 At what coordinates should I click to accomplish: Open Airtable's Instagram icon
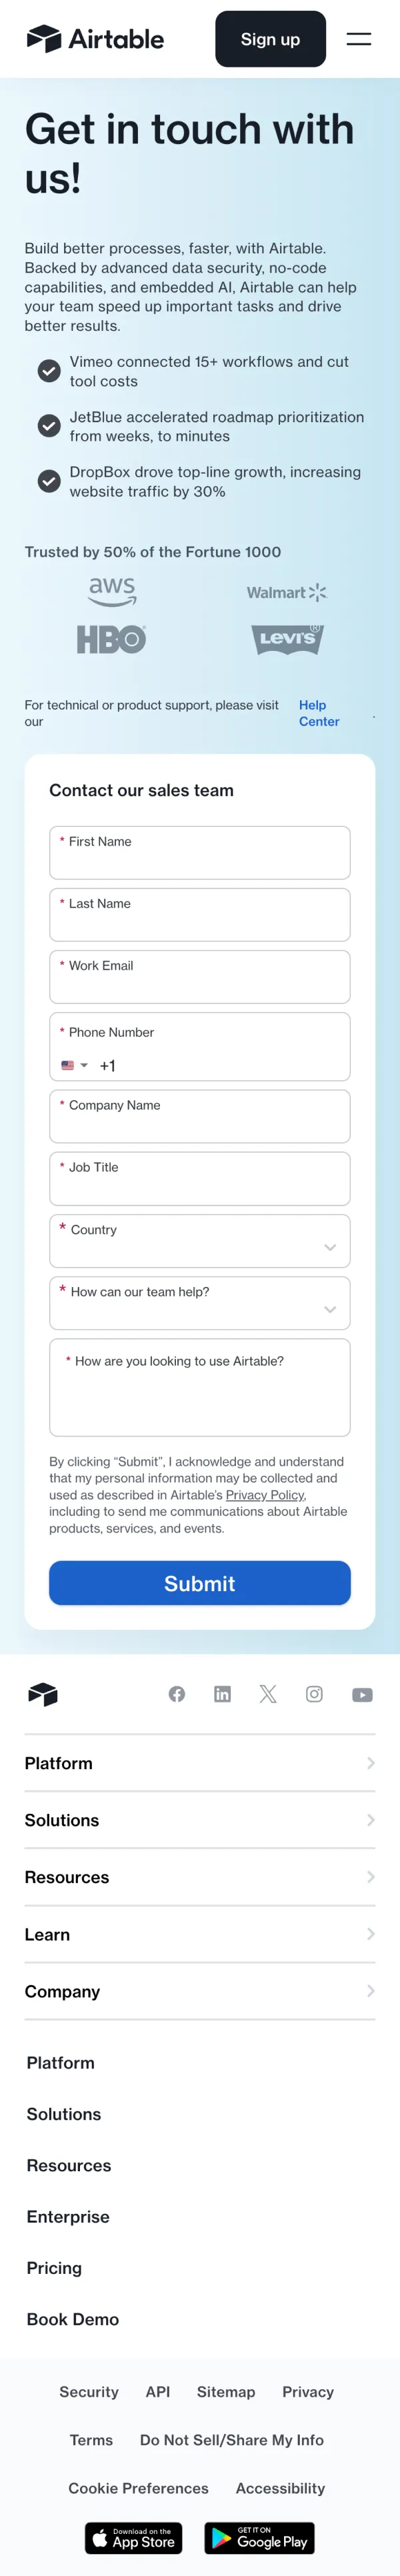314,1694
